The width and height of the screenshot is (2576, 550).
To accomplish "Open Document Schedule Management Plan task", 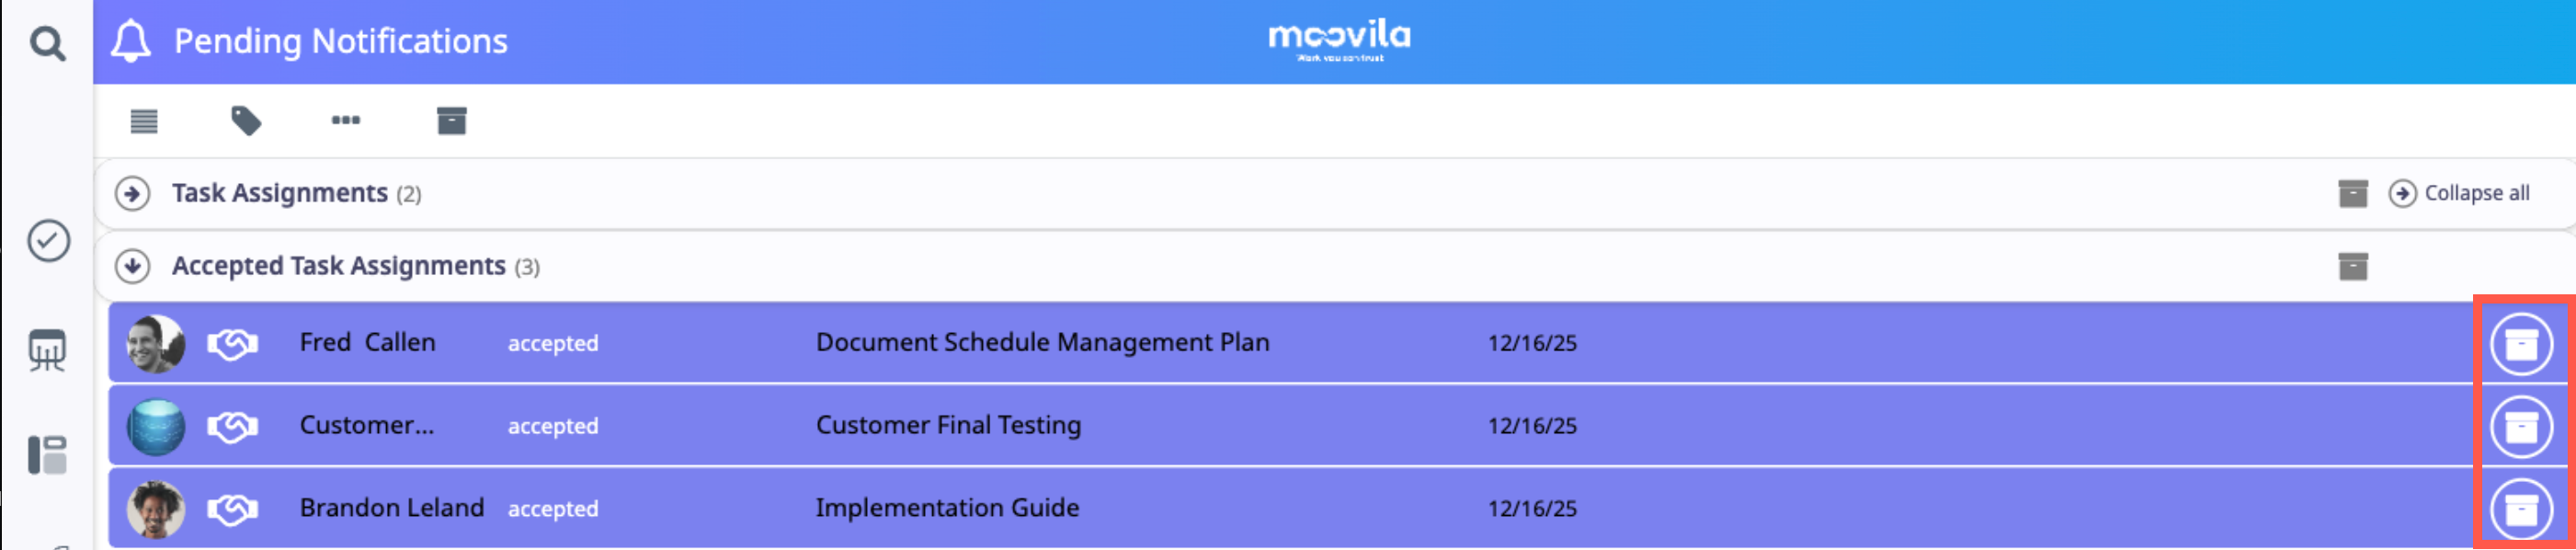I will pos(1042,343).
